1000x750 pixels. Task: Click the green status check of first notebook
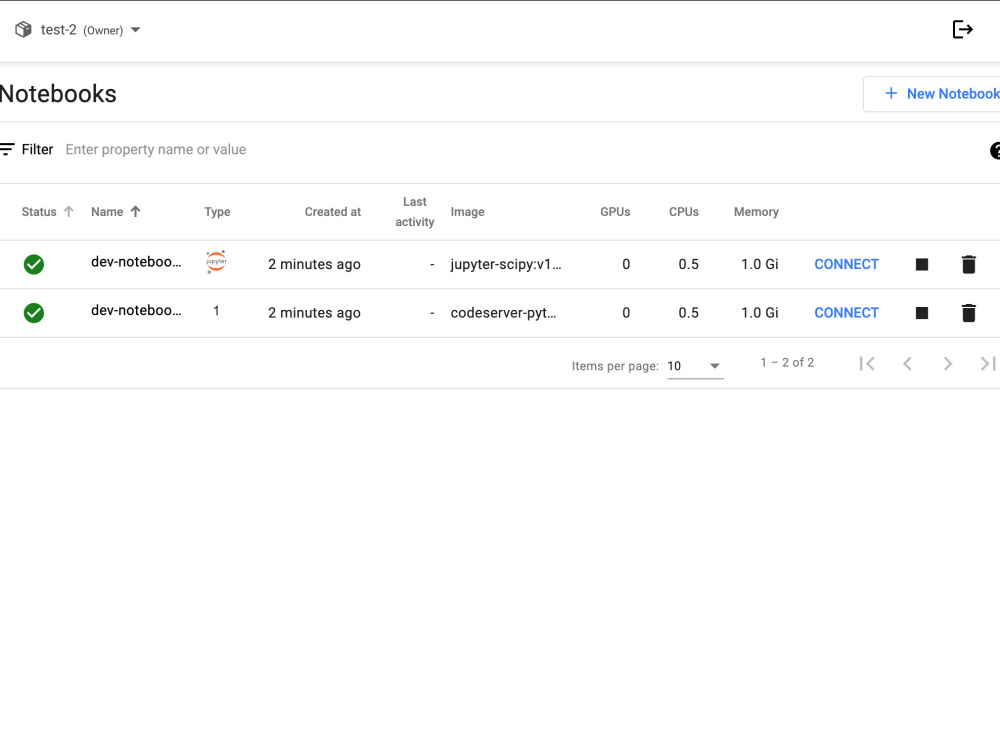[33, 264]
